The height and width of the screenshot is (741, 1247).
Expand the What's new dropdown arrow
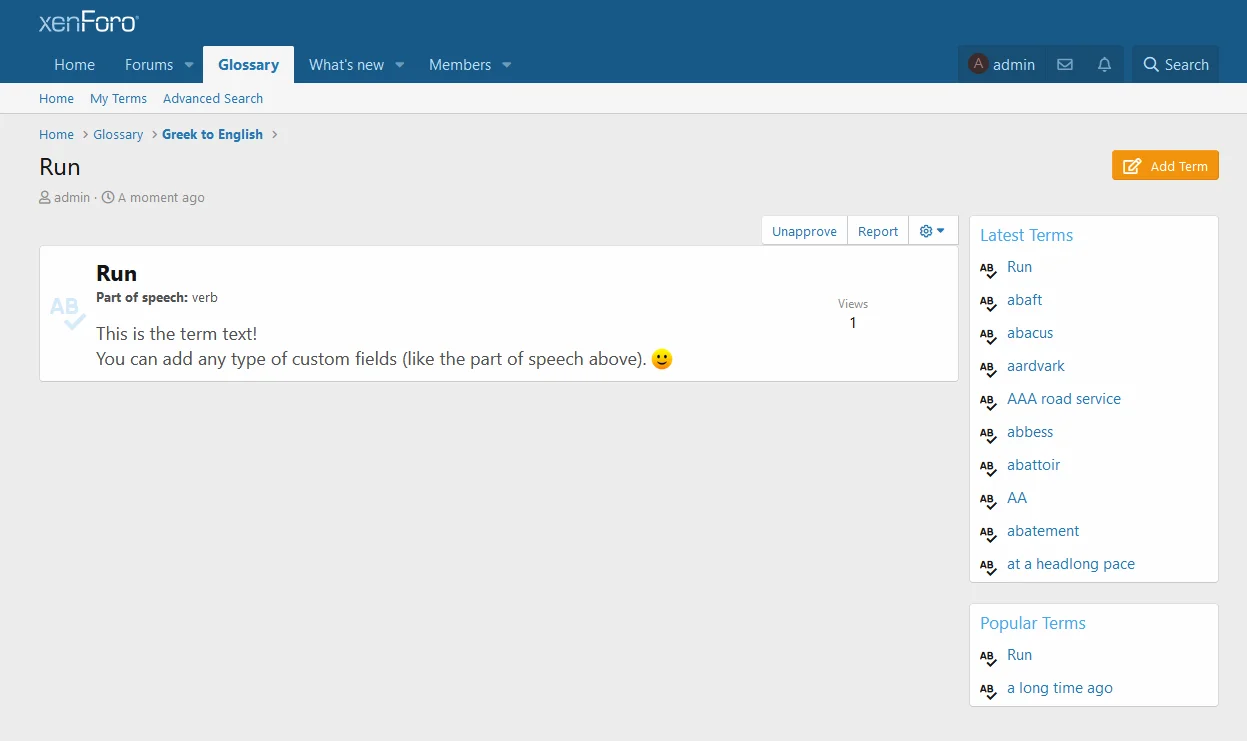coord(400,65)
